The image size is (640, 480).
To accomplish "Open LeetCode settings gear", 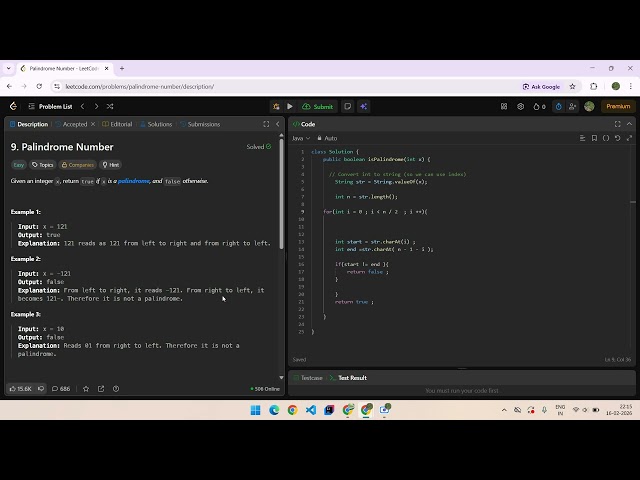I will [520, 107].
